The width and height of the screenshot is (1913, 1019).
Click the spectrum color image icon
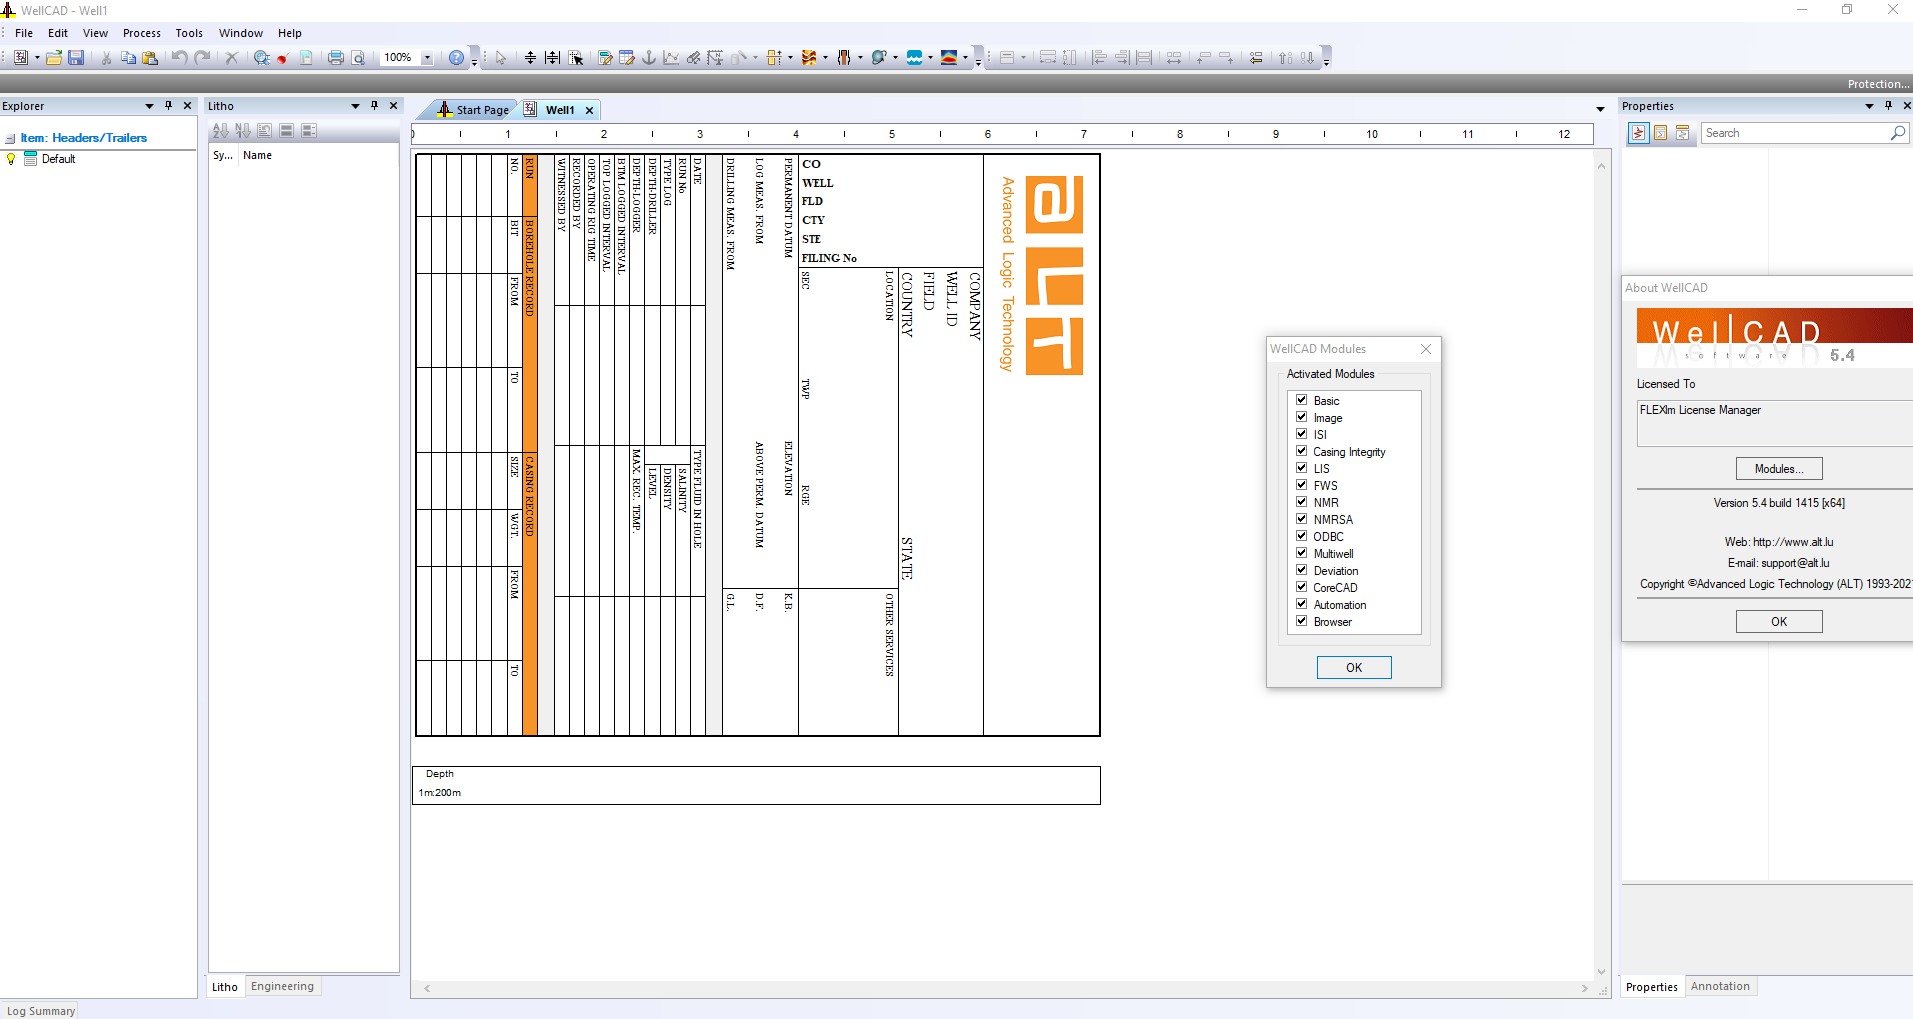(949, 58)
